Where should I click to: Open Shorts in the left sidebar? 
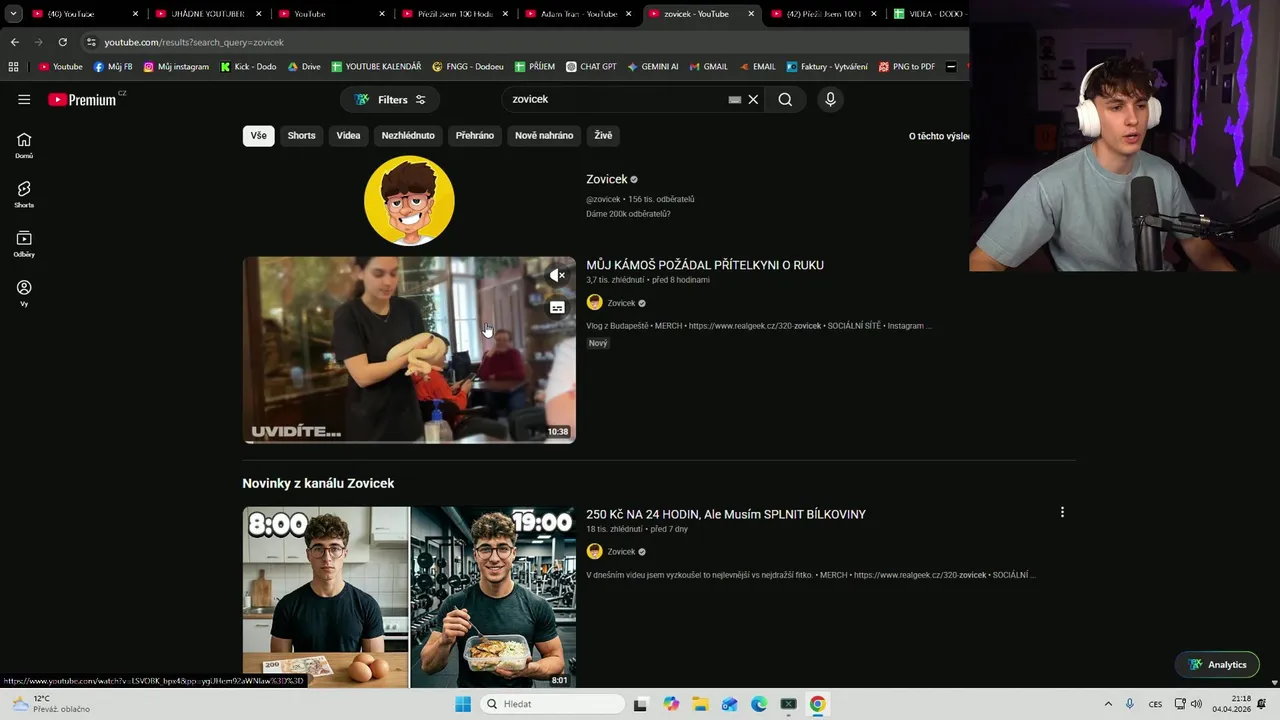[x=24, y=195]
